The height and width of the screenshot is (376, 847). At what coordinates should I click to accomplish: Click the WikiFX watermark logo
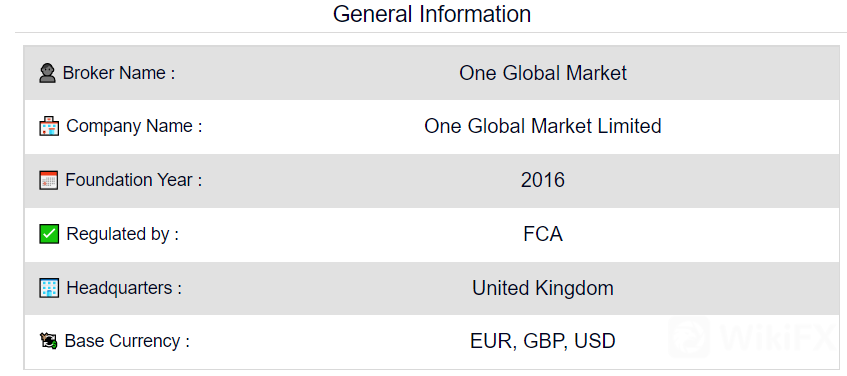pos(754,338)
